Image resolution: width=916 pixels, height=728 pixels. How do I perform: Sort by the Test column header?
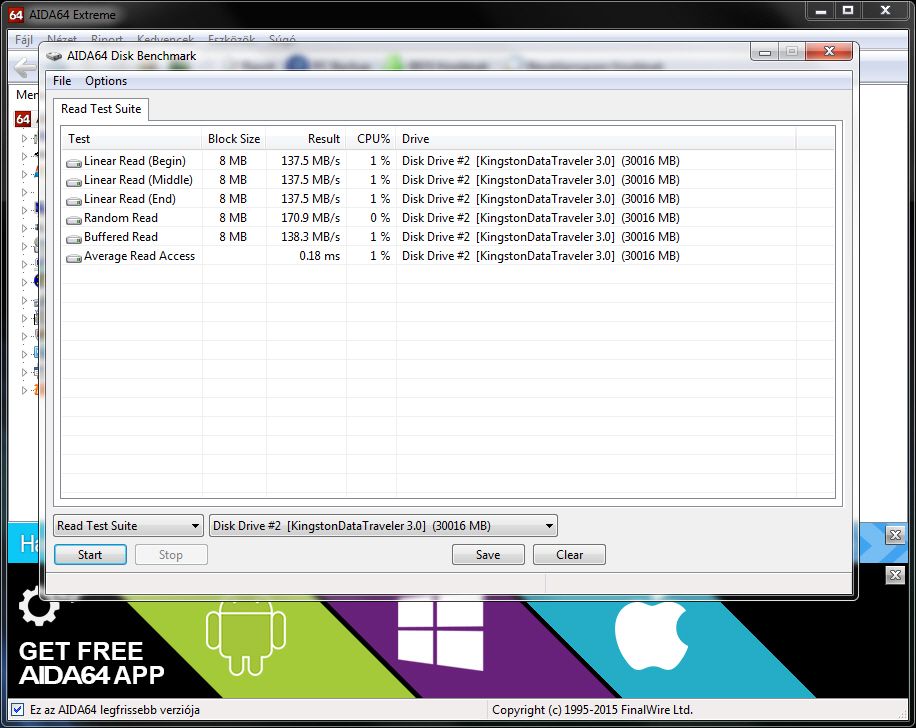pos(131,139)
